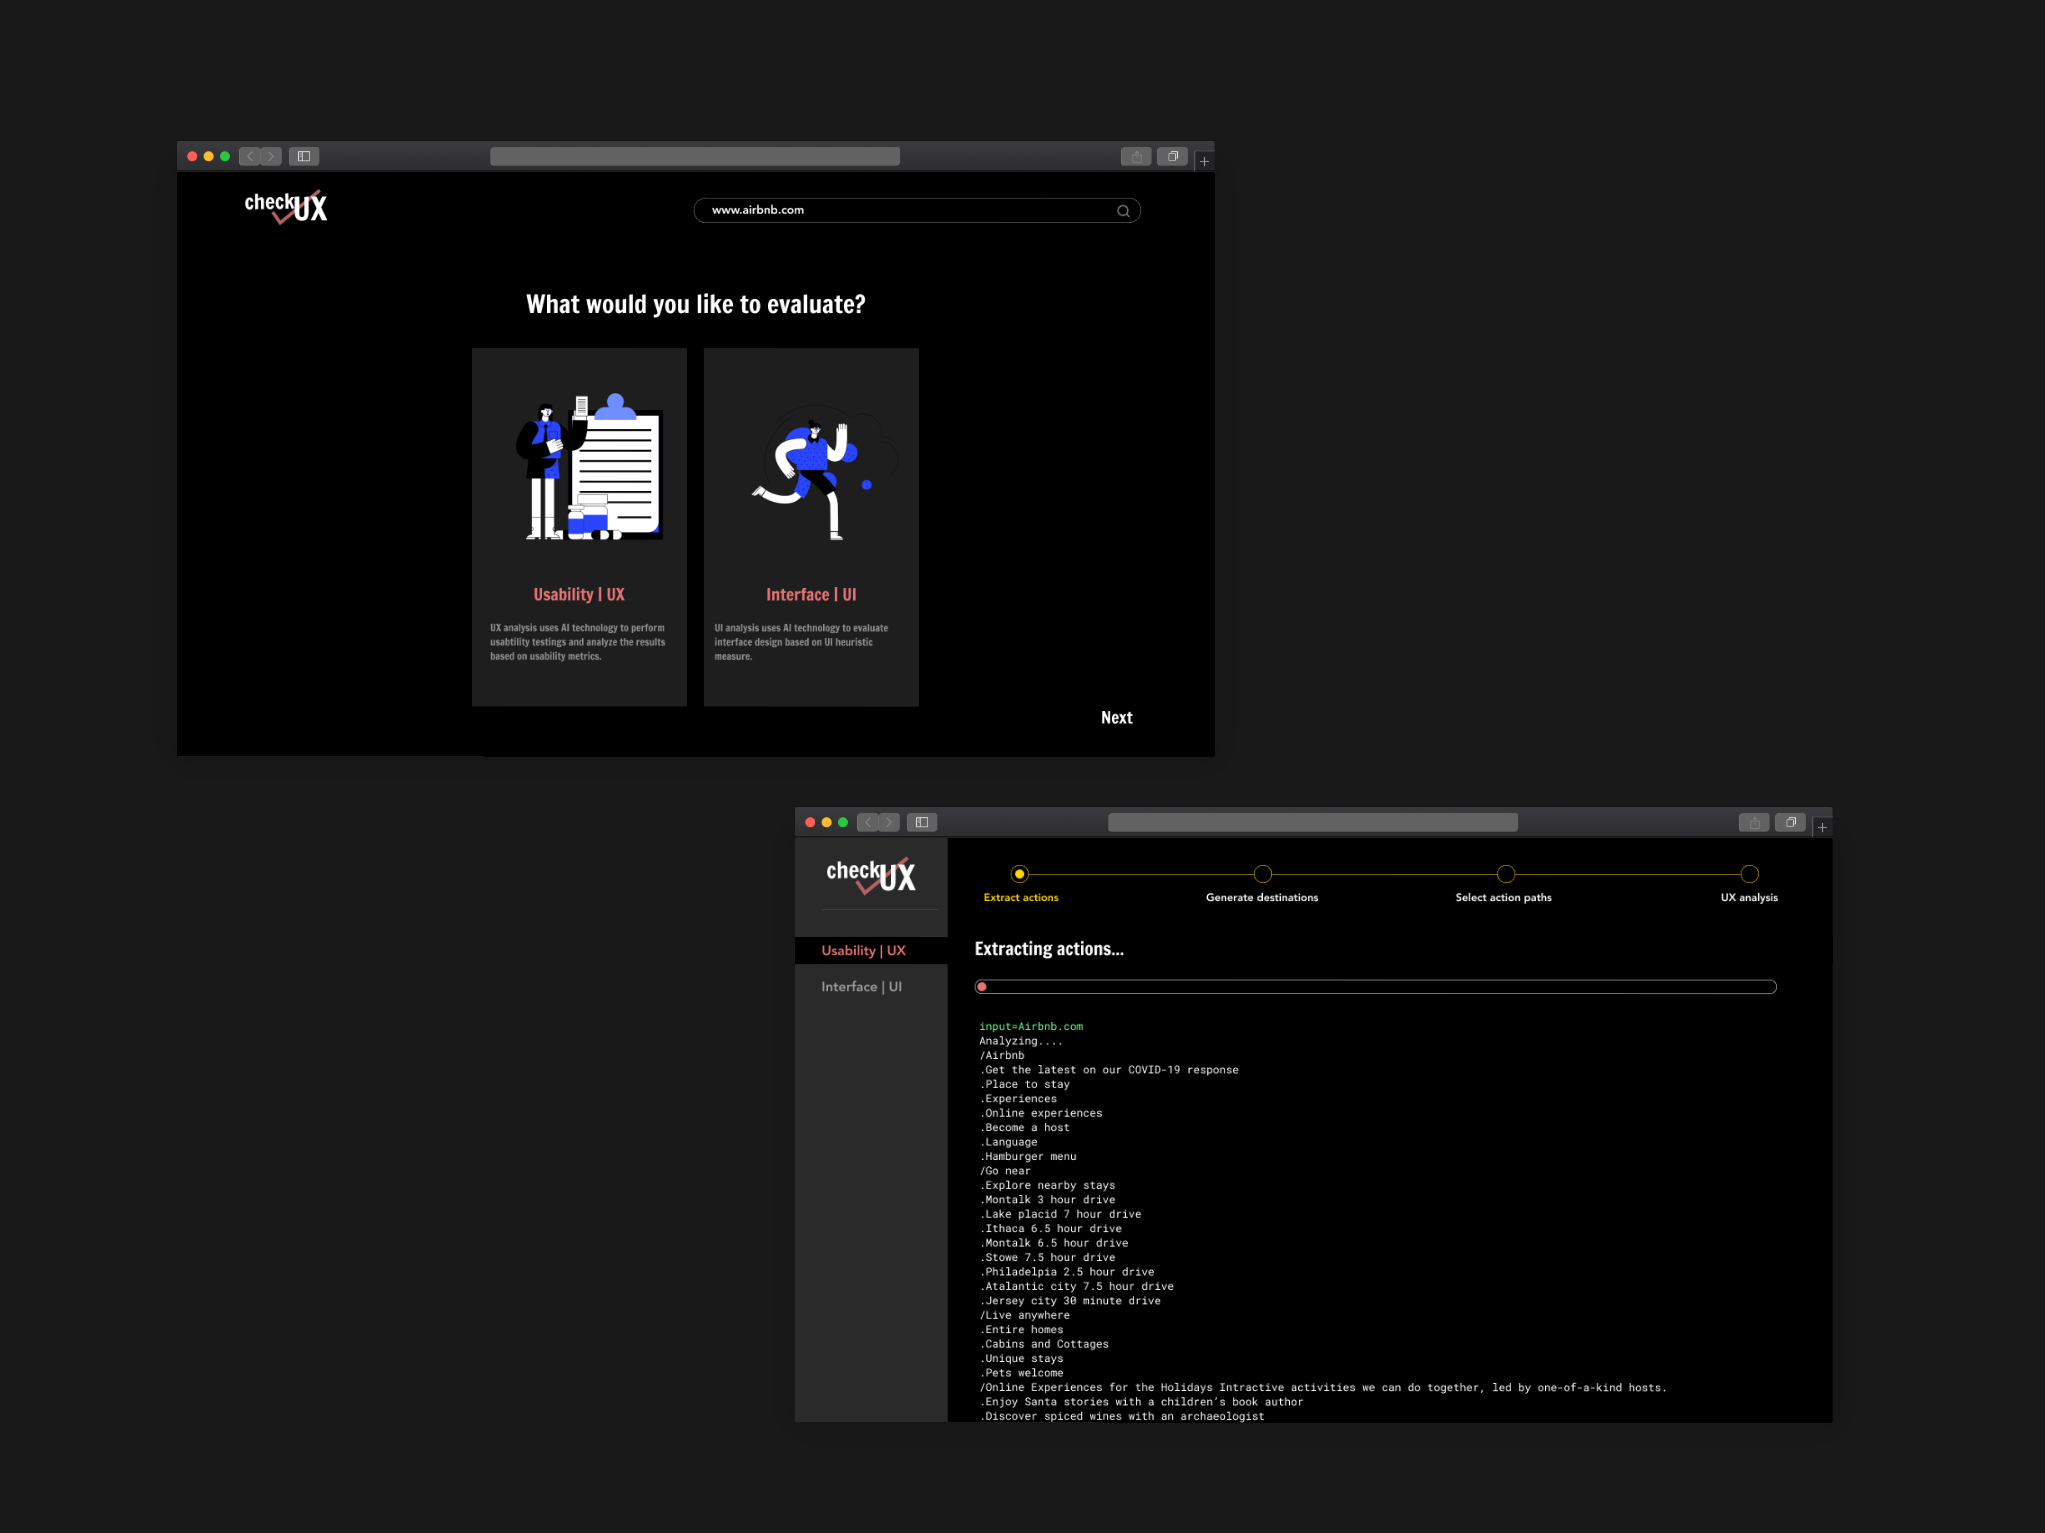Image resolution: width=2045 pixels, height=1533 pixels.
Task: Click the checkUX logo in the bottom window sidebar
Action: point(871,875)
